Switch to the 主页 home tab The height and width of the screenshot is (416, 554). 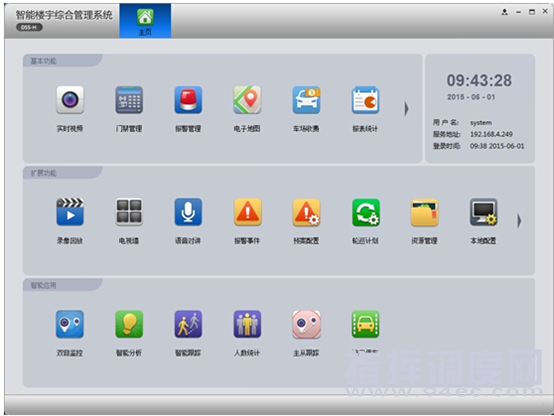(145, 21)
